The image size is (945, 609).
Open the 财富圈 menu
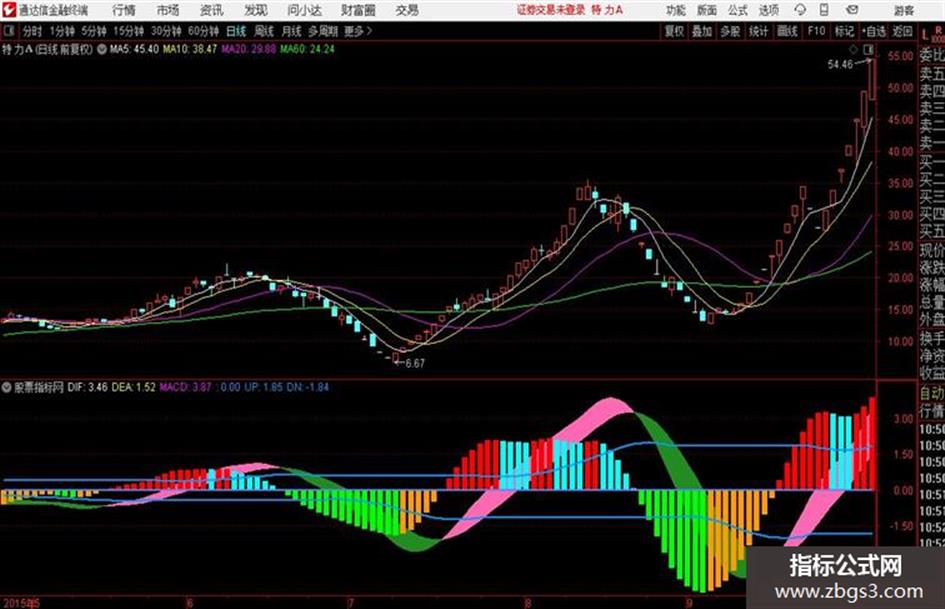[358, 10]
